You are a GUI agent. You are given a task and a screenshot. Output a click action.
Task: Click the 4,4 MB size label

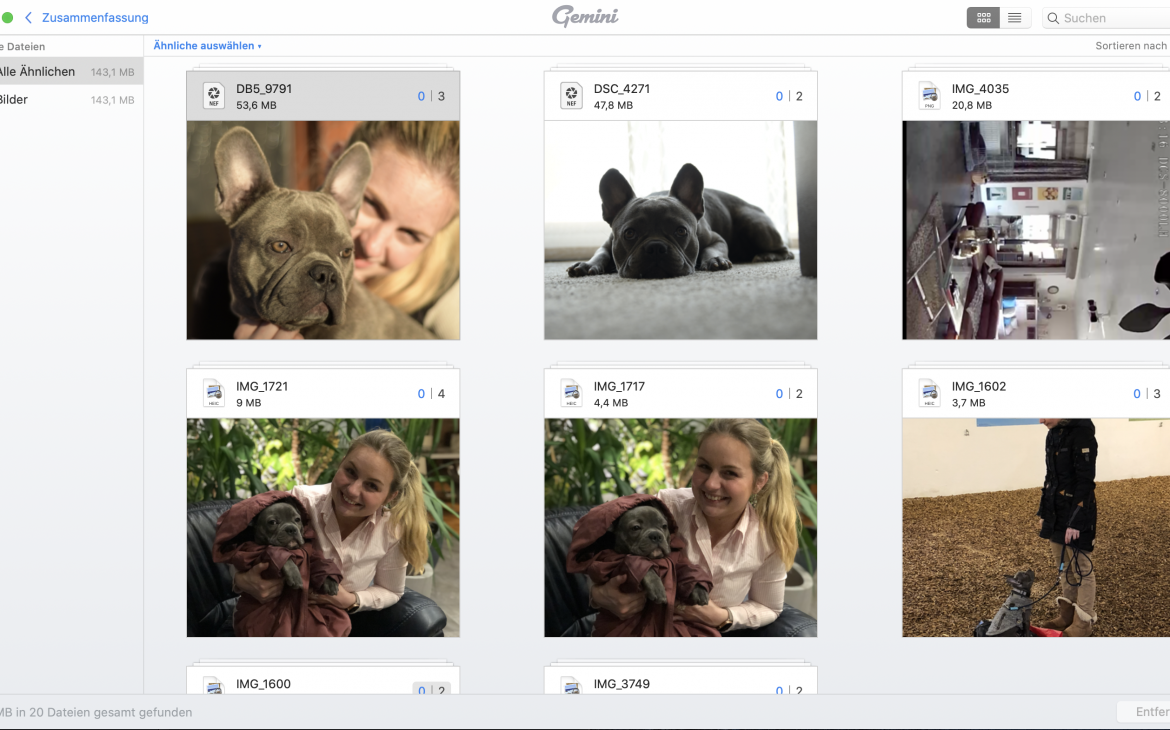(x=610, y=403)
